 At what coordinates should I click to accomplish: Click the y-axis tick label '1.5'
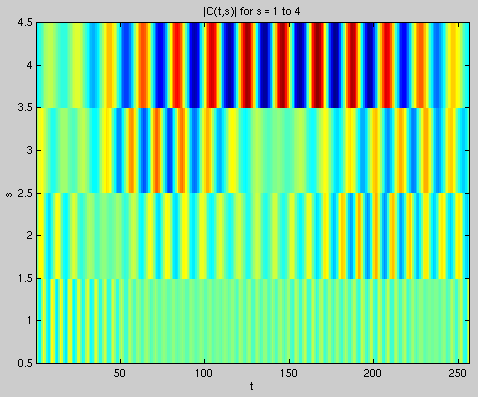tap(25, 278)
